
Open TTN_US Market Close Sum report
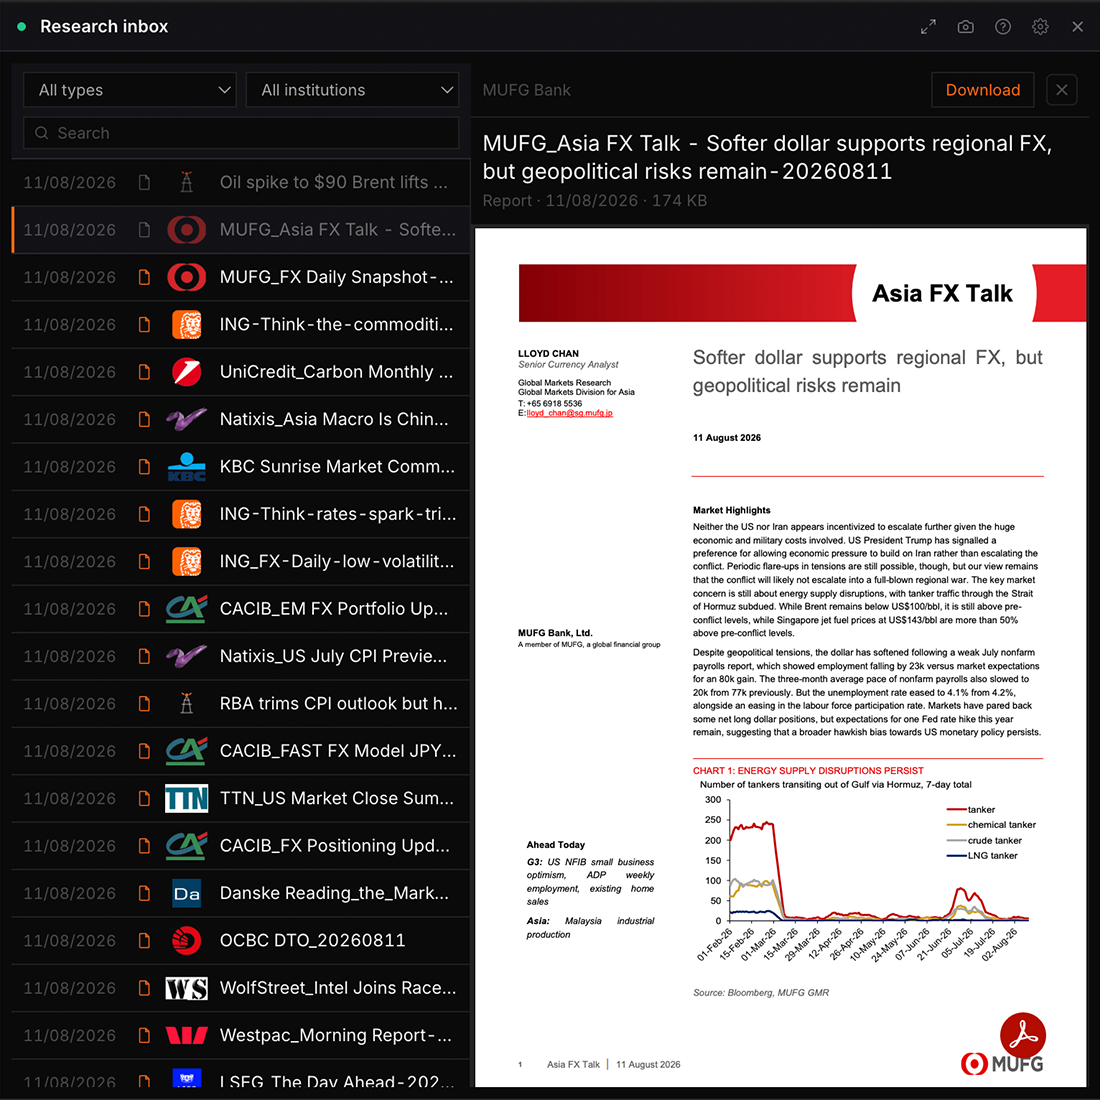[x=241, y=798]
